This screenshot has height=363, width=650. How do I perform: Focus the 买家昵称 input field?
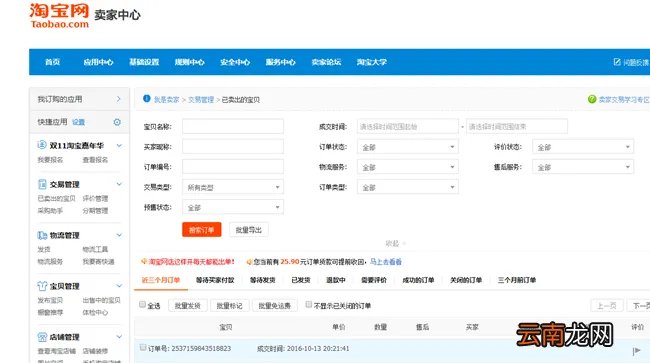pos(233,147)
